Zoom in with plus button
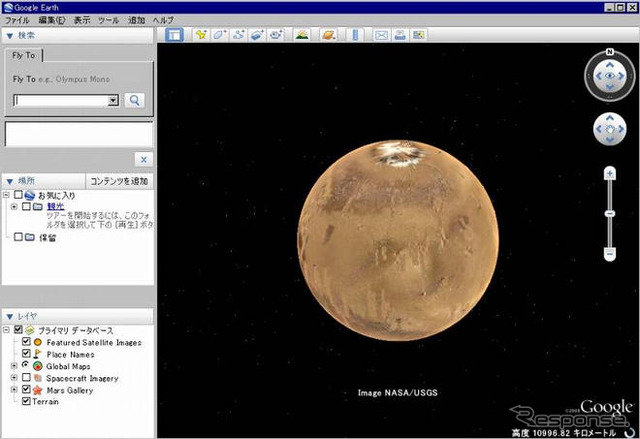This screenshot has width=640, height=439. pos(610,174)
